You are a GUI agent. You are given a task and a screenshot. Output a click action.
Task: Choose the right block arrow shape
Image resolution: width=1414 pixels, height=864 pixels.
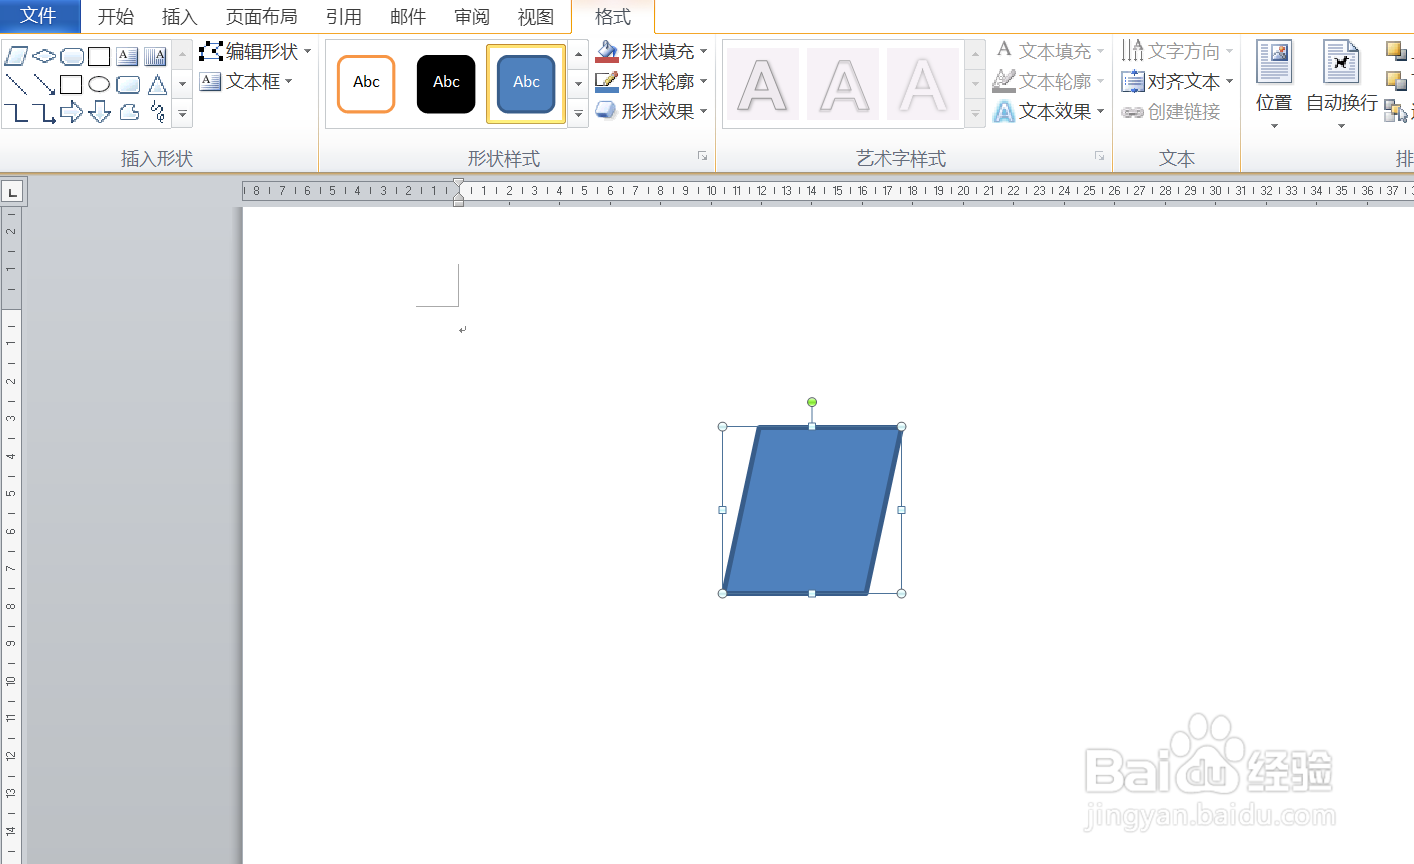pyautogui.click(x=71, y=112)
